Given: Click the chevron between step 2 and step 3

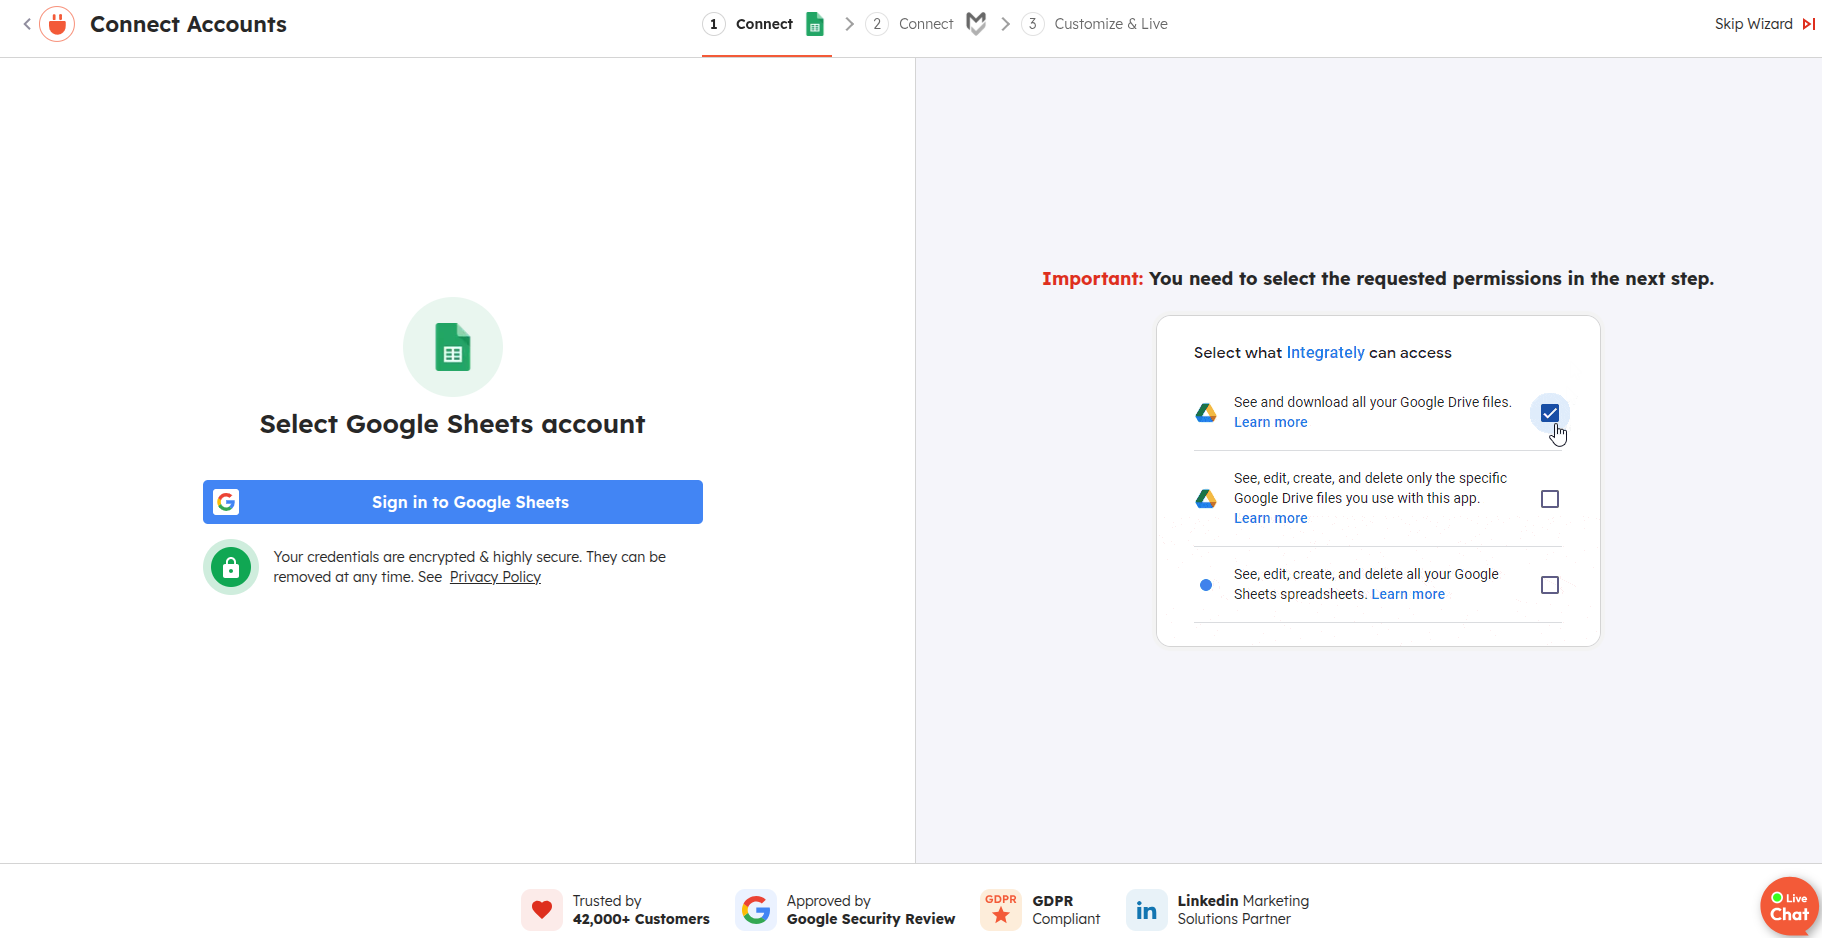Looking at the screenshot, I should 1005,24.
